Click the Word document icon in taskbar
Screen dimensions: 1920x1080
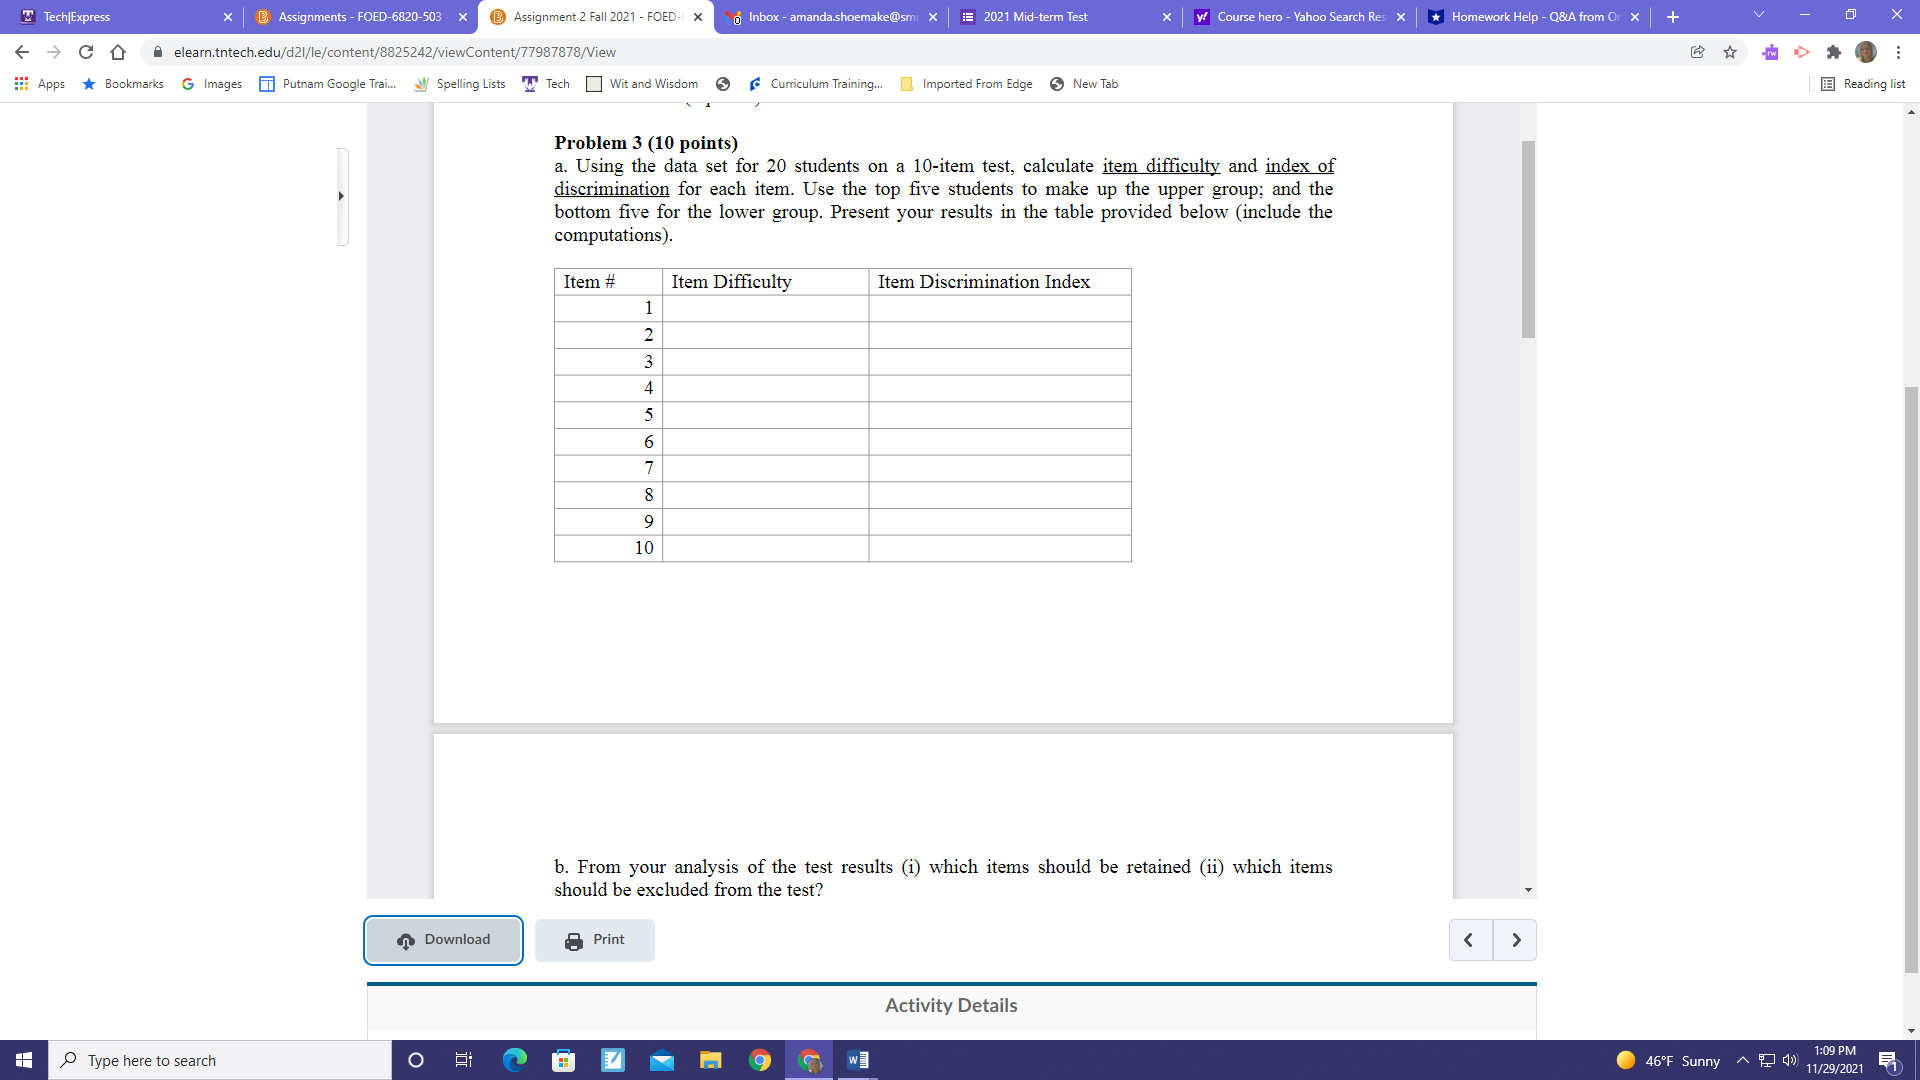click(857, 1059)
